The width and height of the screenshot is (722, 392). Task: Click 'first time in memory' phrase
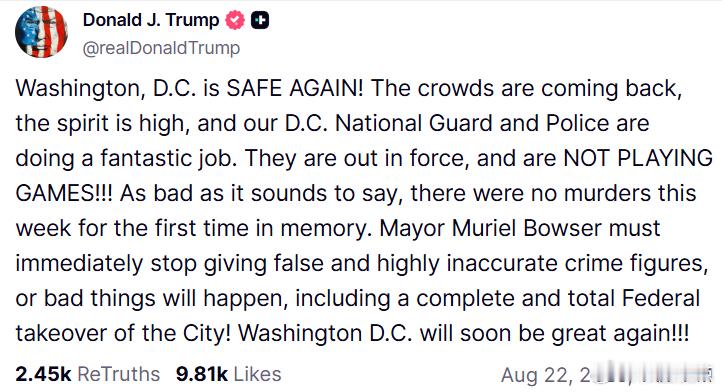pos(262,228)
